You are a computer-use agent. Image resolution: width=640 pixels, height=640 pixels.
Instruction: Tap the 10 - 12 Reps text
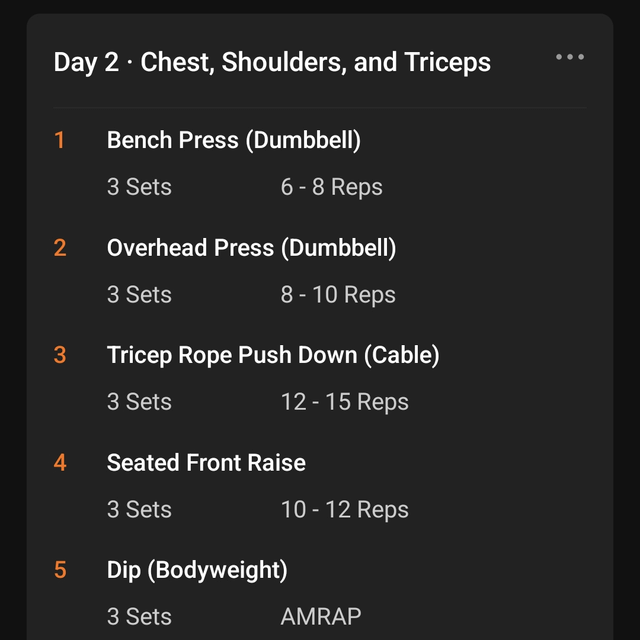[344, 510]
